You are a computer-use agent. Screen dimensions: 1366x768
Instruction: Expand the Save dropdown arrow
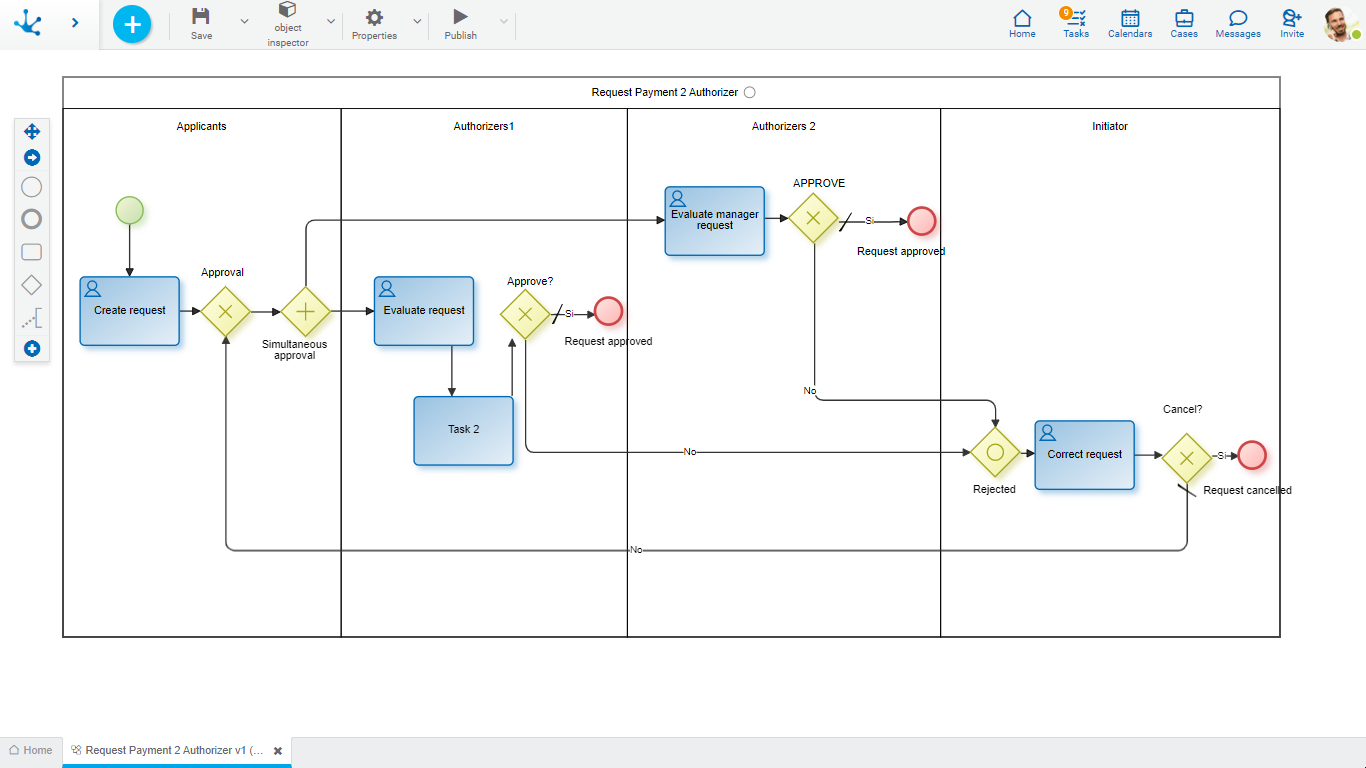[245, 21]
